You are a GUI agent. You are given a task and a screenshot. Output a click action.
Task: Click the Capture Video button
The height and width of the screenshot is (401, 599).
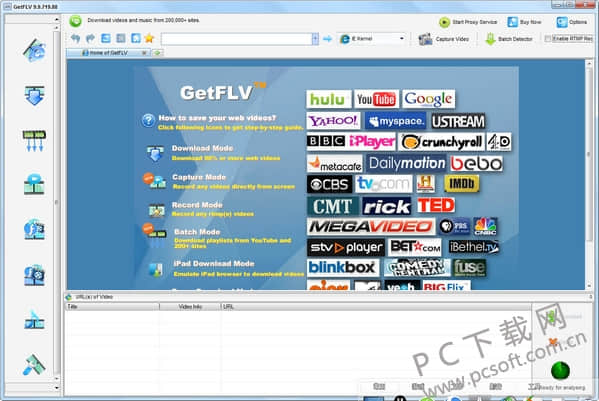point(444,39)
